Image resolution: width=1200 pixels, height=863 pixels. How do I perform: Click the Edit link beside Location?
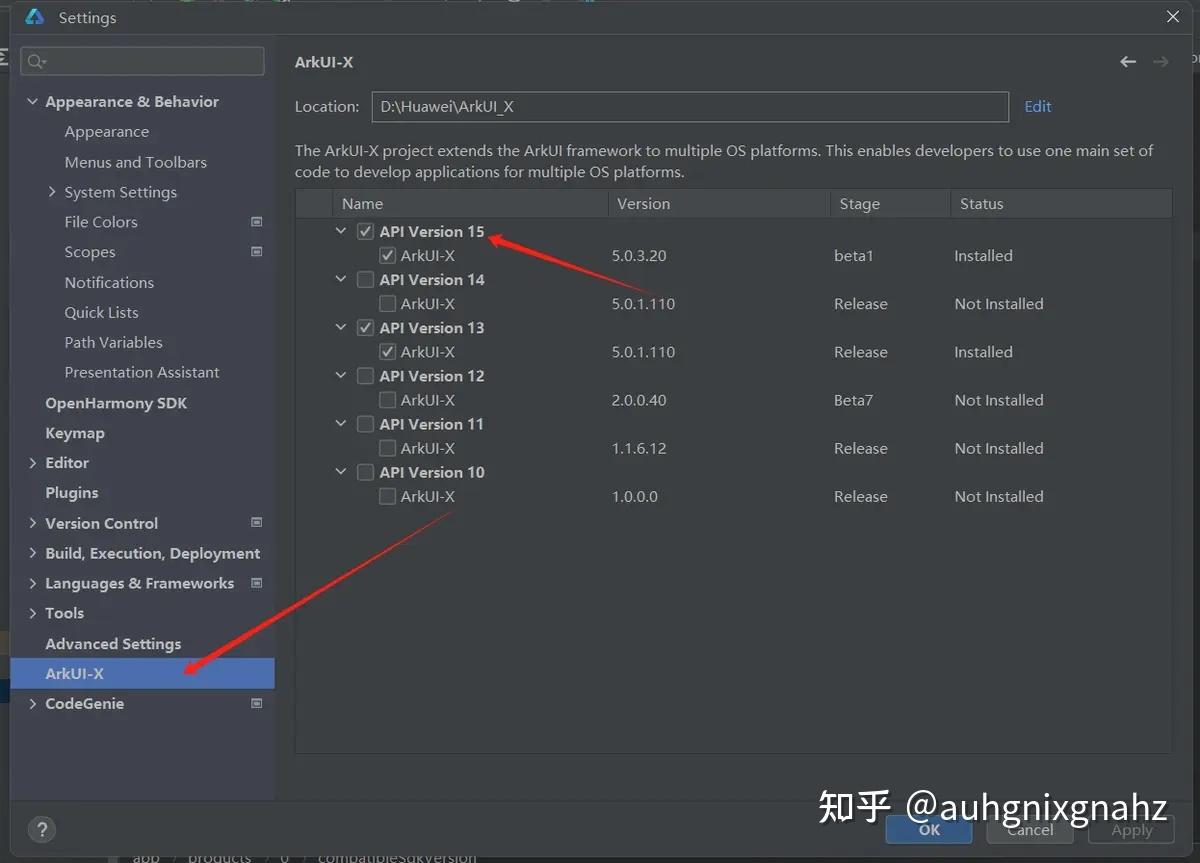click(x=1037, y=106)
